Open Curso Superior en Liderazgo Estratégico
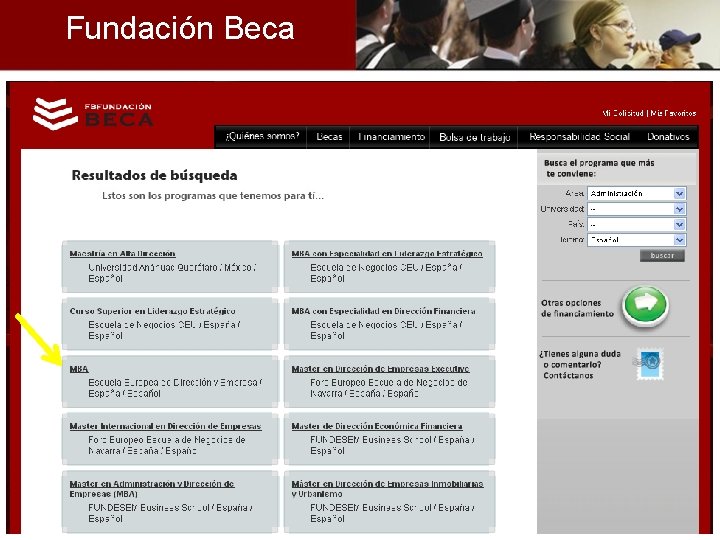The image size is (720, 540). pos(152,311)
